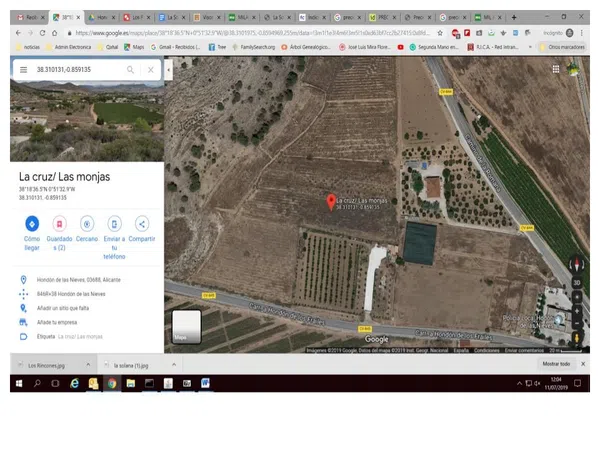
Task: Click Añade tu empresa link
Action: [57, 322]
